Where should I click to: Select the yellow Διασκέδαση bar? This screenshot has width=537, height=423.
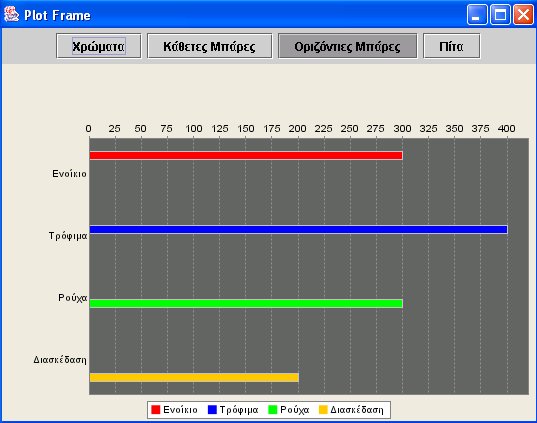pyautogui.click(x=194, y=377)
